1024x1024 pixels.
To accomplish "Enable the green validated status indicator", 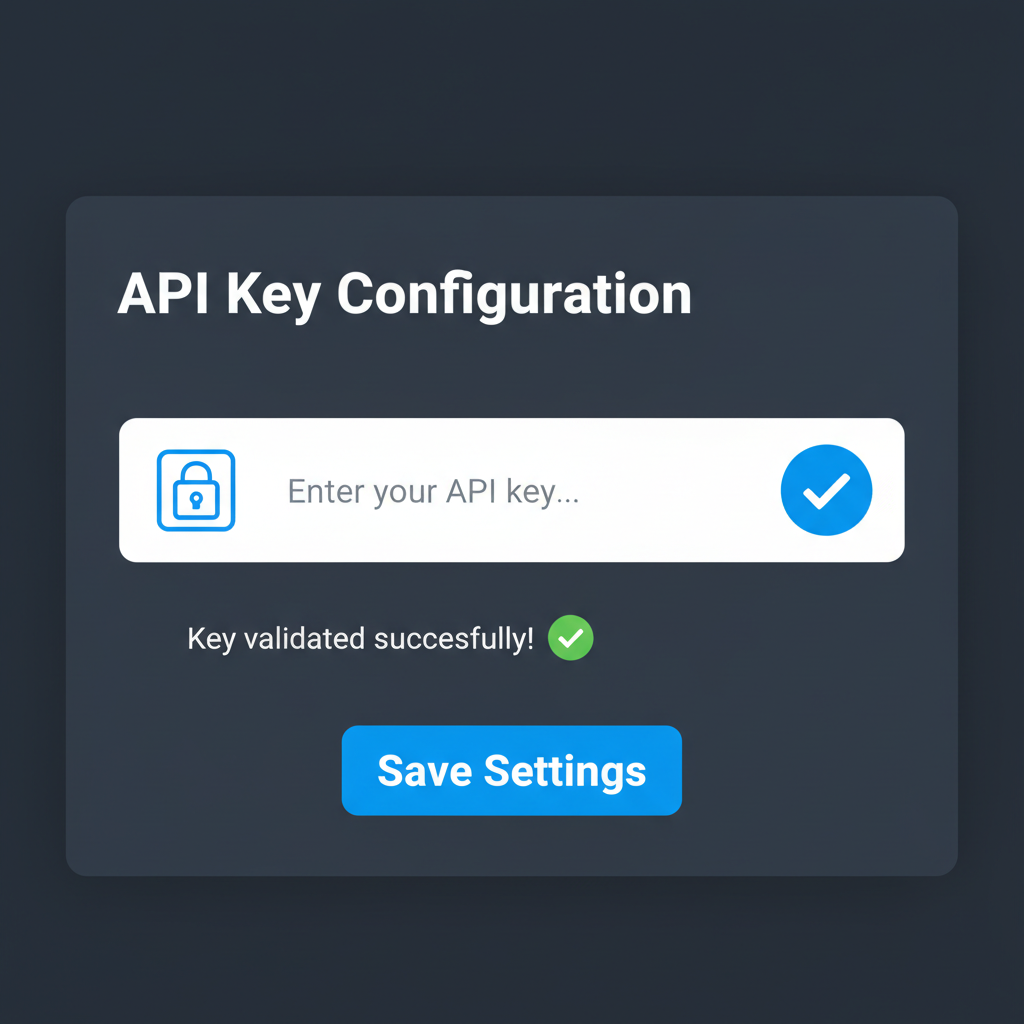I will click(x=570, y=638).
